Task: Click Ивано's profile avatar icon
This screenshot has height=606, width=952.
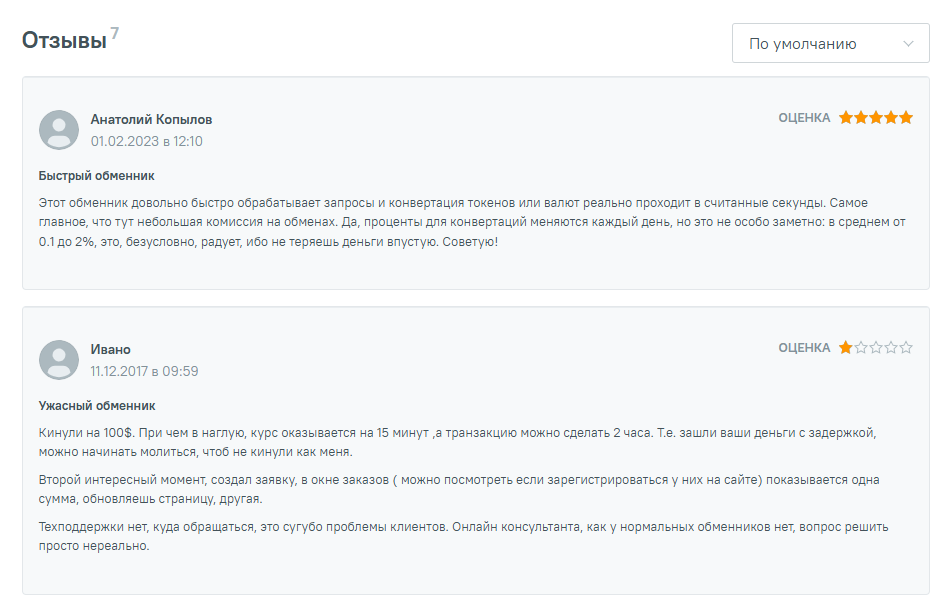Action: (59, 360)
